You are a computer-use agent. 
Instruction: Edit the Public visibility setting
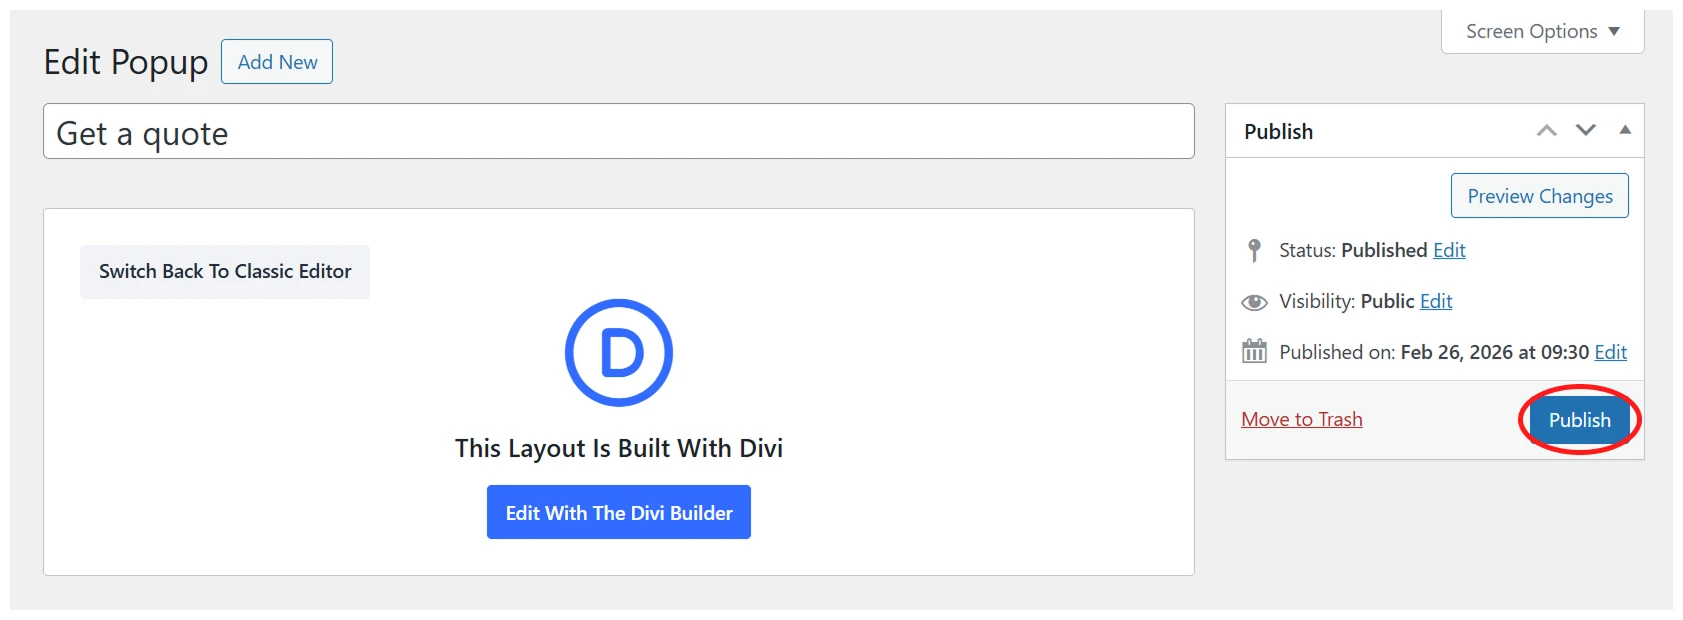(1436, 301)
